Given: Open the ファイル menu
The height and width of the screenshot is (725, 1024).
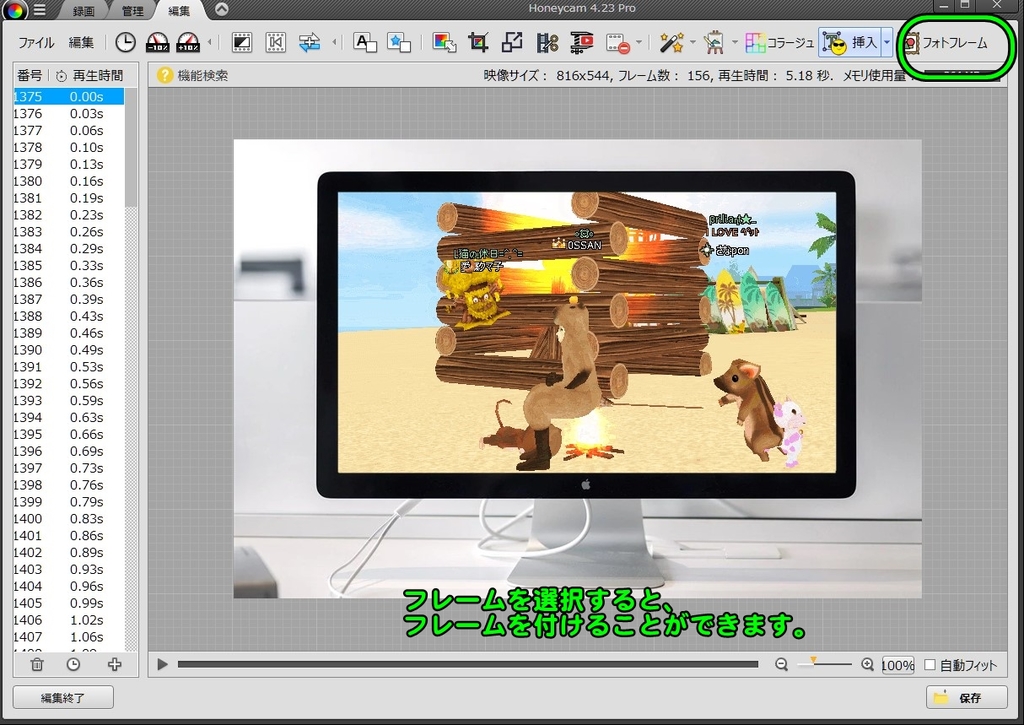Looking at the screenshot, I should 36,42.
